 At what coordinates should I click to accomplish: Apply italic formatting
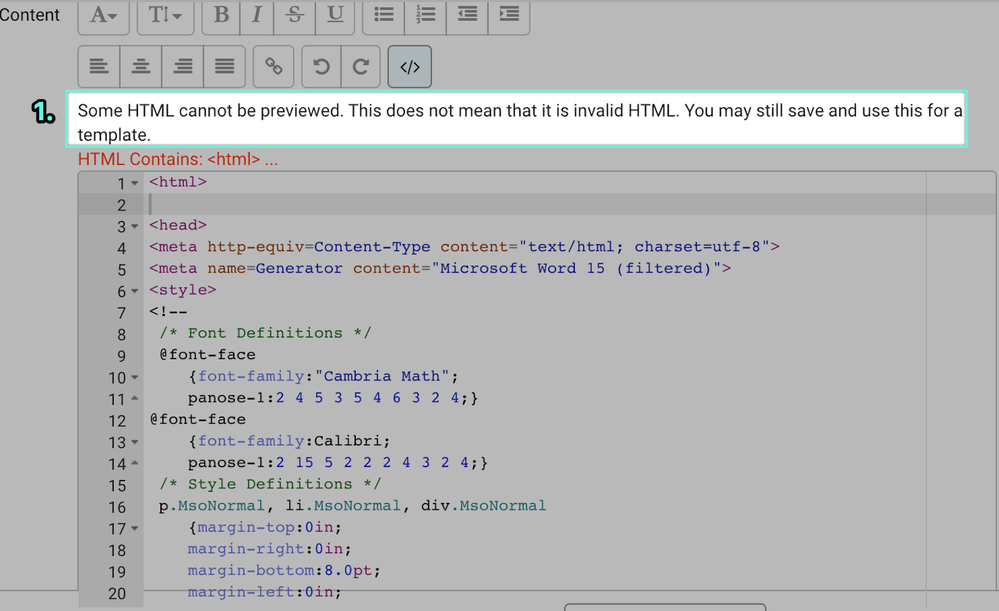tap(257, 15)
